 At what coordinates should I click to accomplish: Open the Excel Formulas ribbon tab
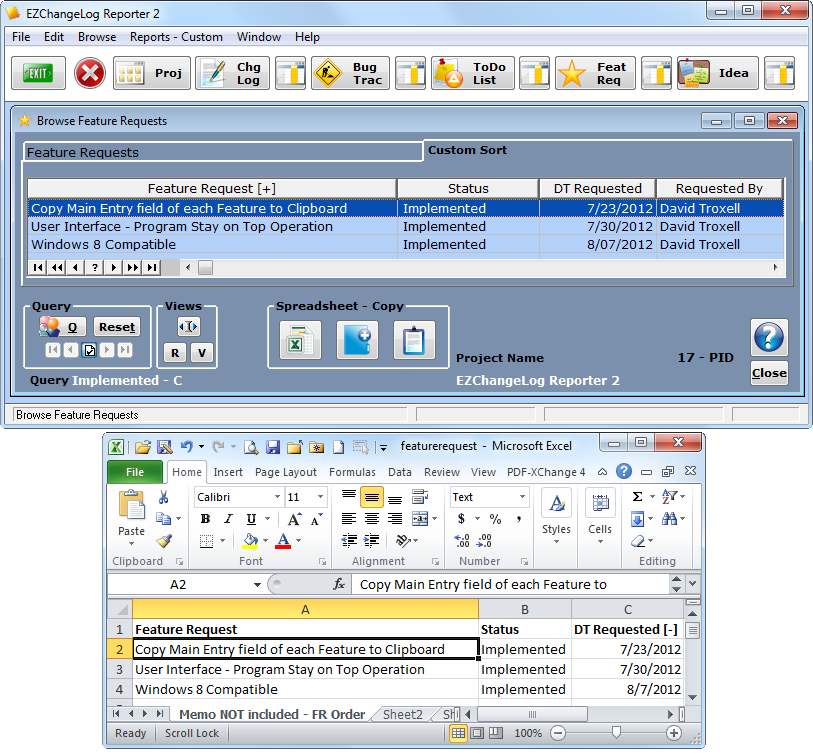[x=352, y=472]
